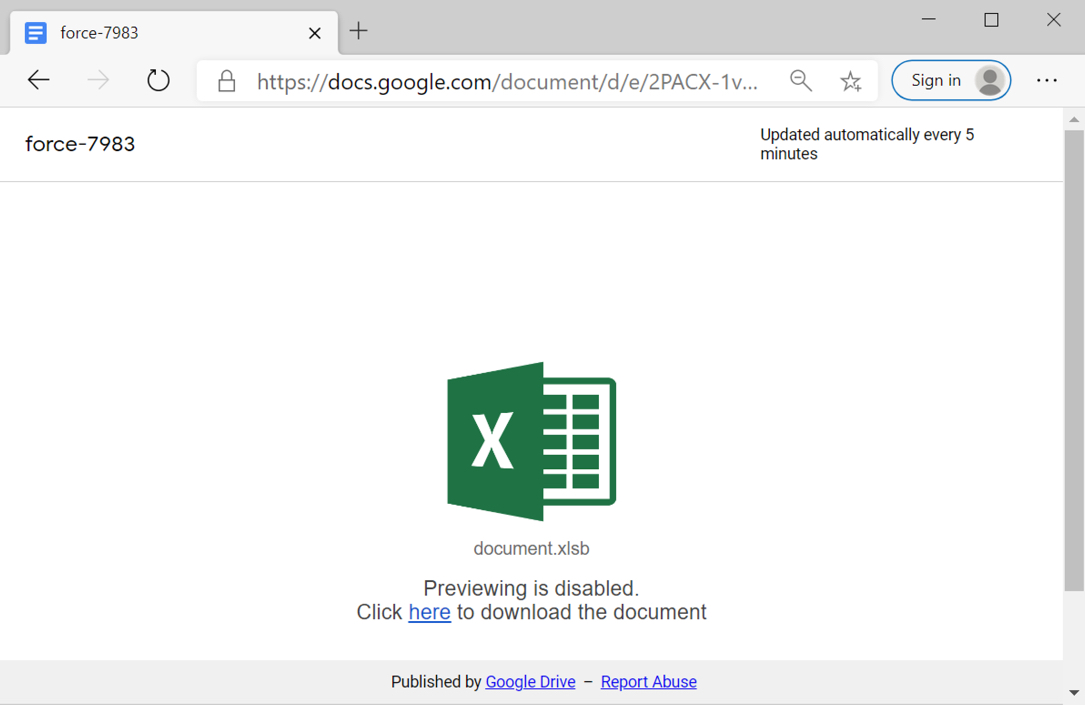Select the force-7983 browser tab
The width and height of the screenshot is (1085, 705).
click(174, 33)
